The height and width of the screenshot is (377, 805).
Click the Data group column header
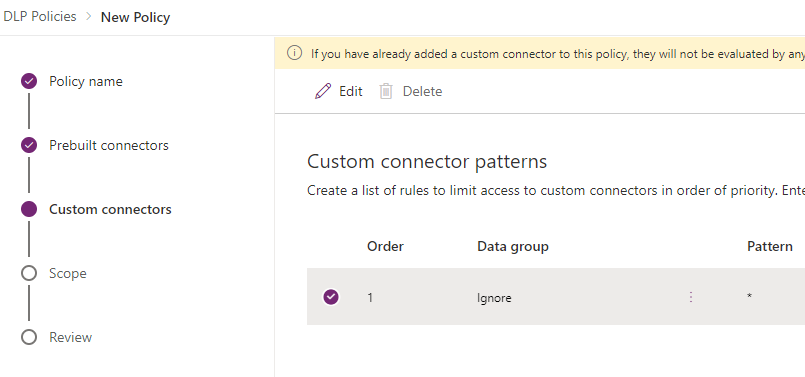pyautogui.click(x=513, y=247)
